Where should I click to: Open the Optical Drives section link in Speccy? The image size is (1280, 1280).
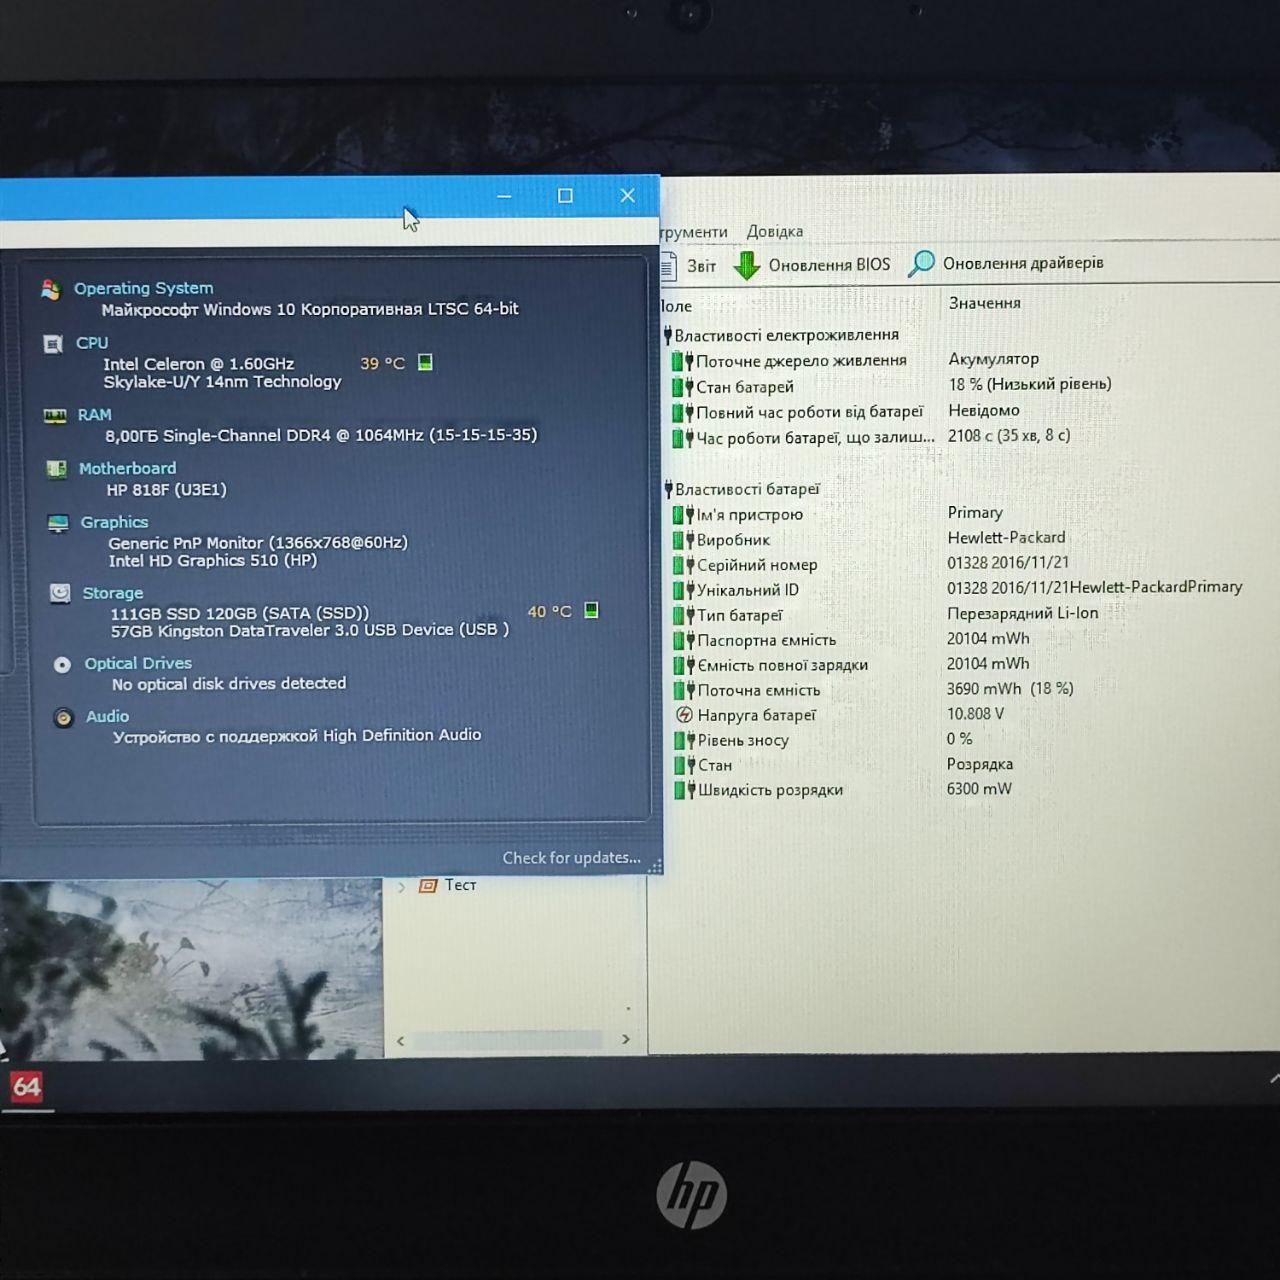click(x=138, y=663)
